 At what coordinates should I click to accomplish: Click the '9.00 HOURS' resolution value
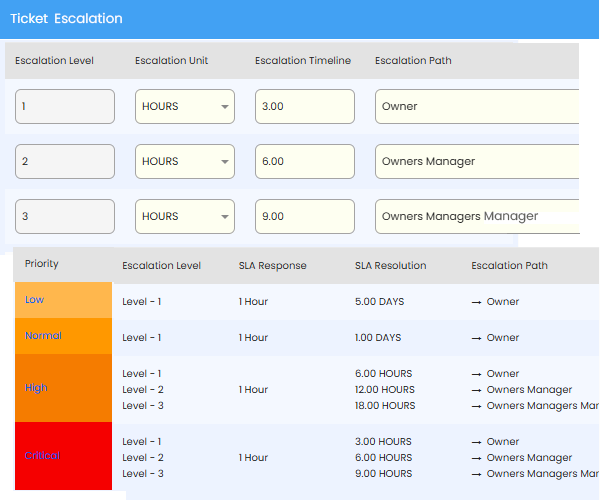coord(383,474)
